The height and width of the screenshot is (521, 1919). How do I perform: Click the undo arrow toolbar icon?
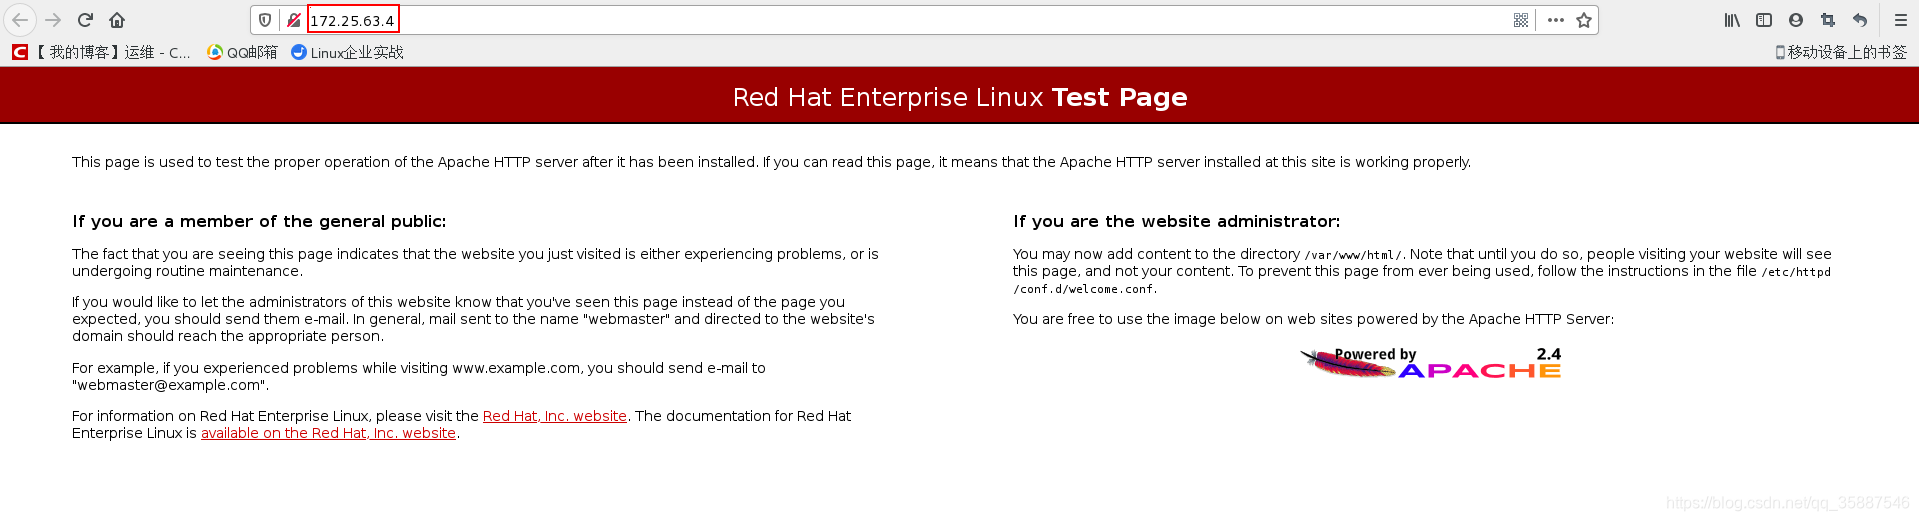click(1860, 20)
